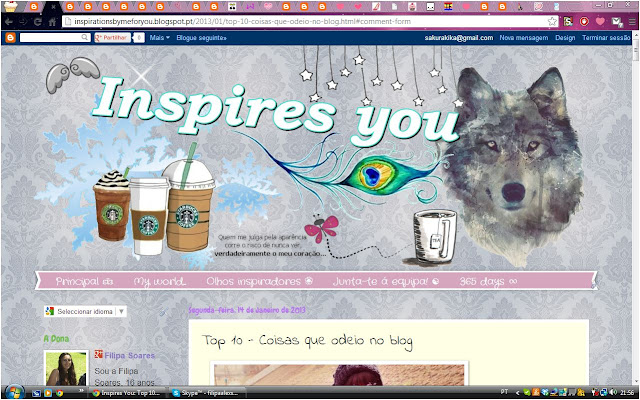Click the 21:56 system clock

pyautogui.click(x=628, y=392)
